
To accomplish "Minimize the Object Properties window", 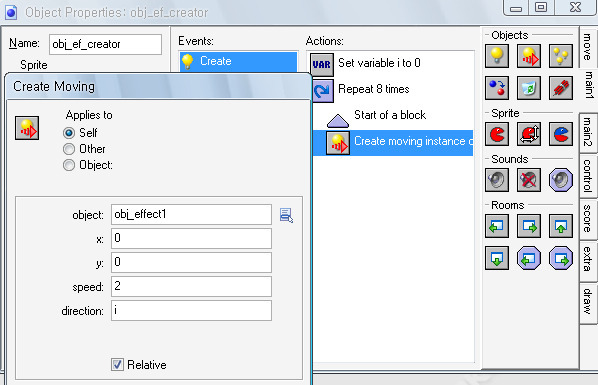I will pos(516,8).
